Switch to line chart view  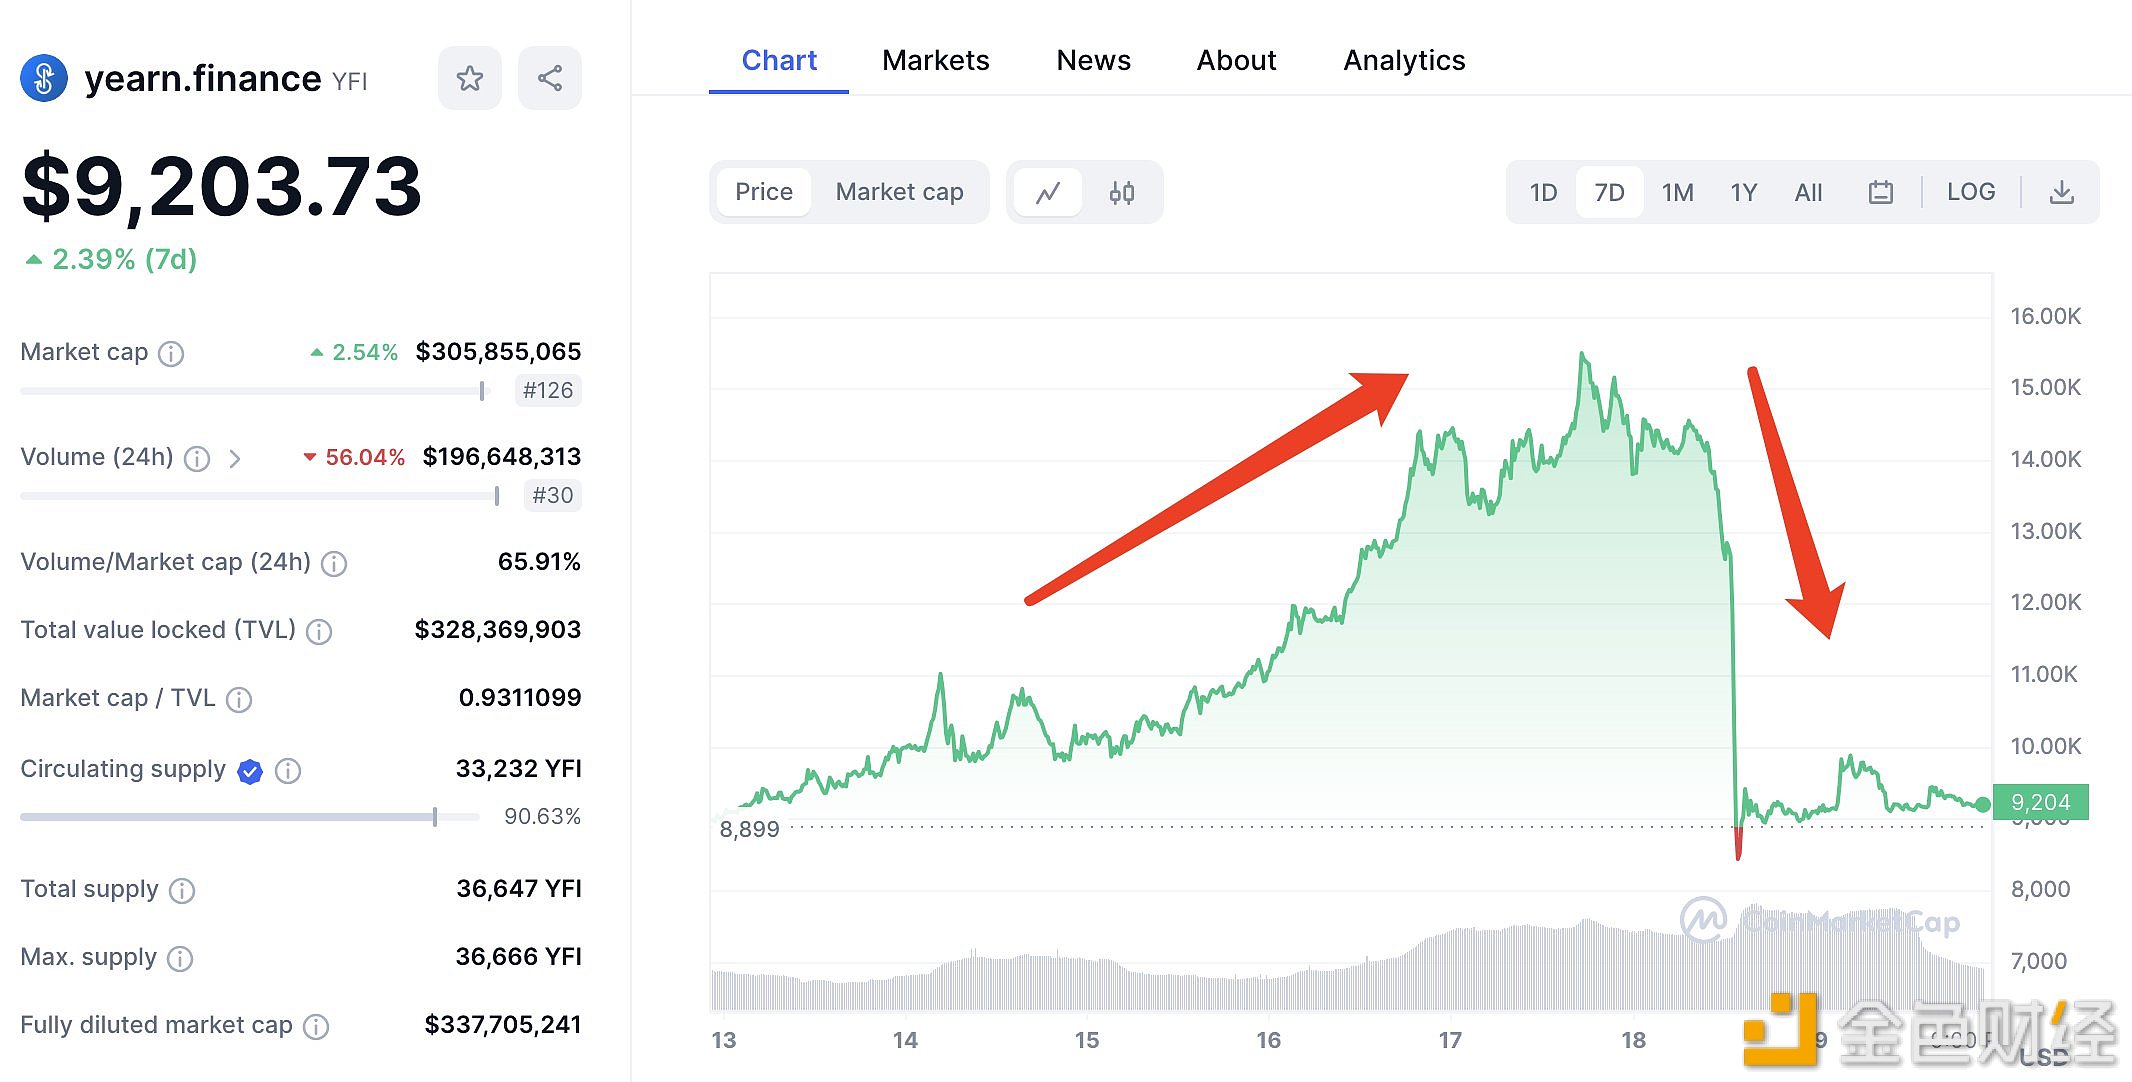(x=1047, y=192)
